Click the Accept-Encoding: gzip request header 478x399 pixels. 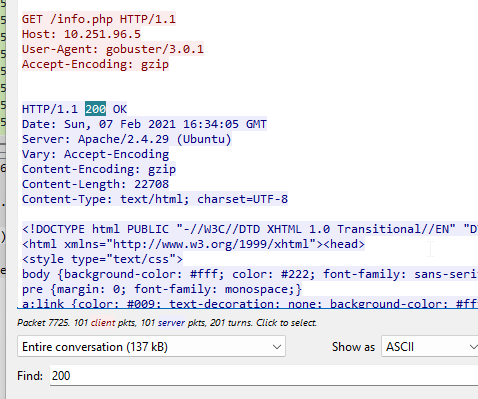[95, 64]
